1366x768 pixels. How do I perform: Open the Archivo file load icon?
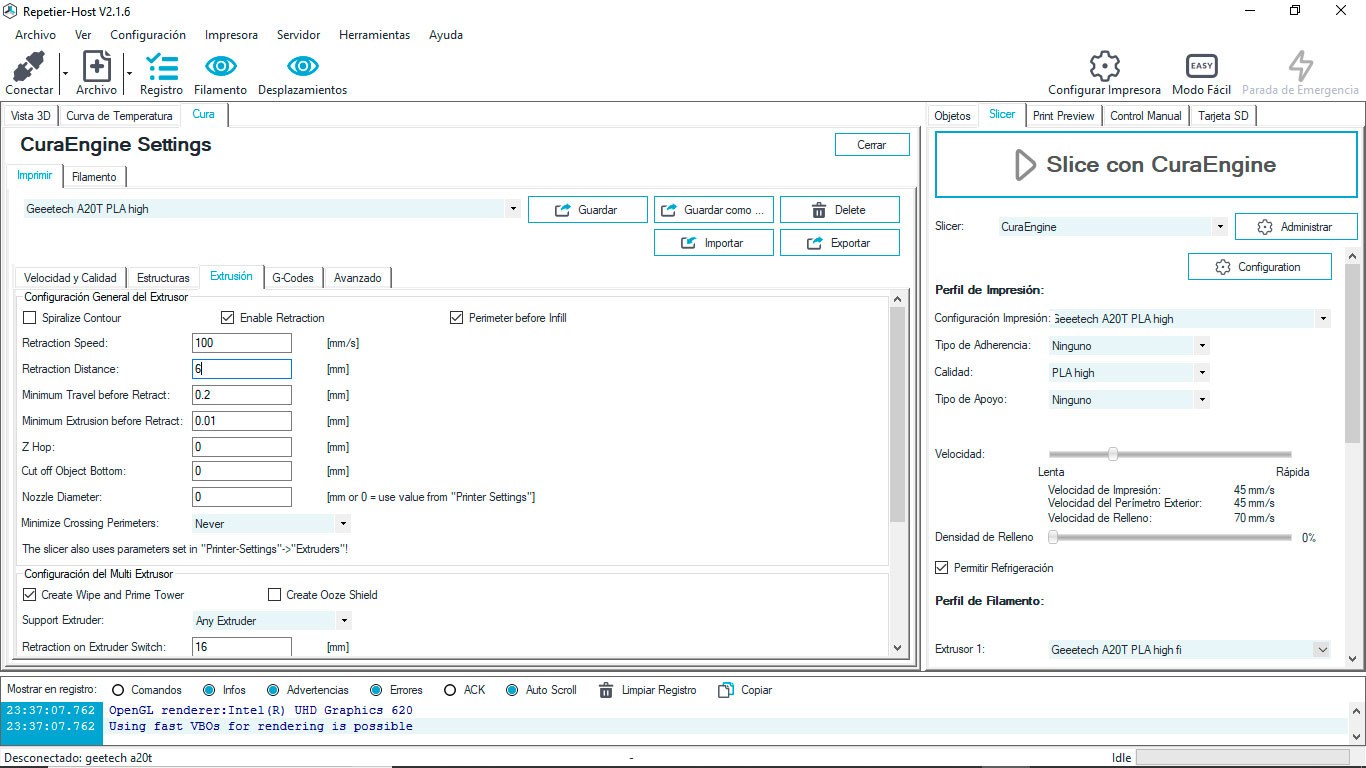[96, 68]
